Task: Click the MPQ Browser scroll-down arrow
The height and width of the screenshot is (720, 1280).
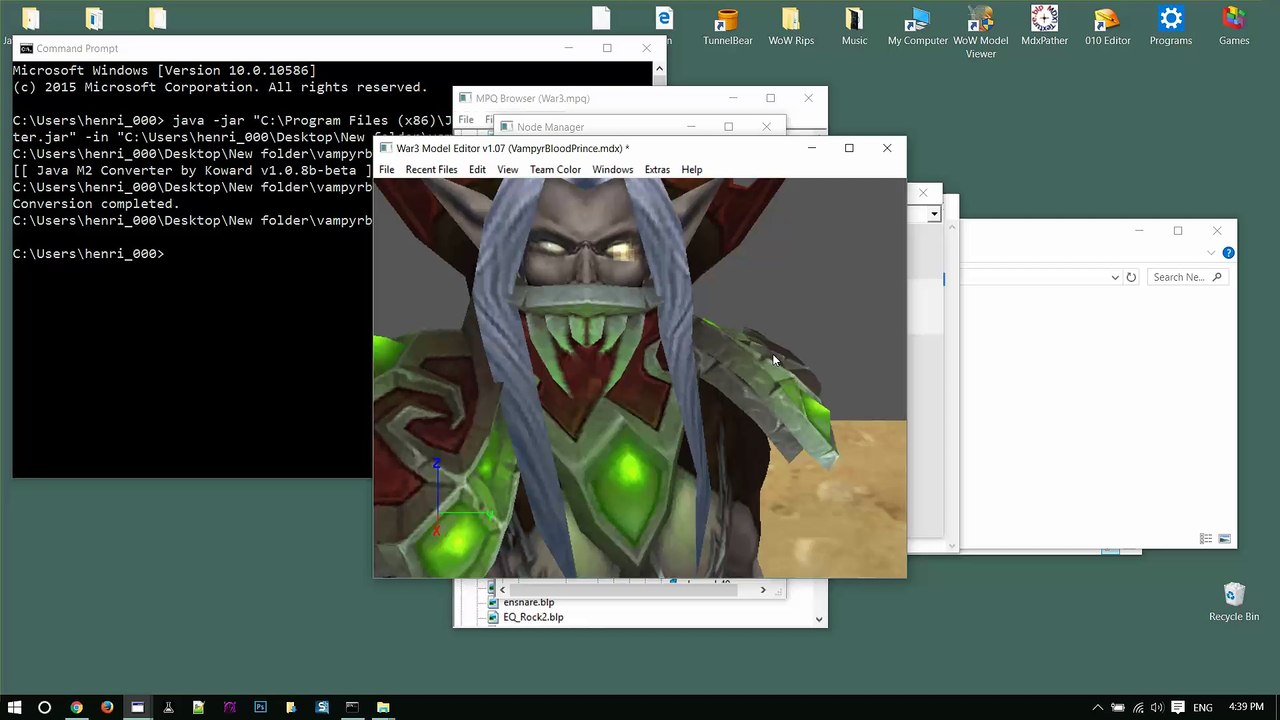Action: tap(819, 620)
